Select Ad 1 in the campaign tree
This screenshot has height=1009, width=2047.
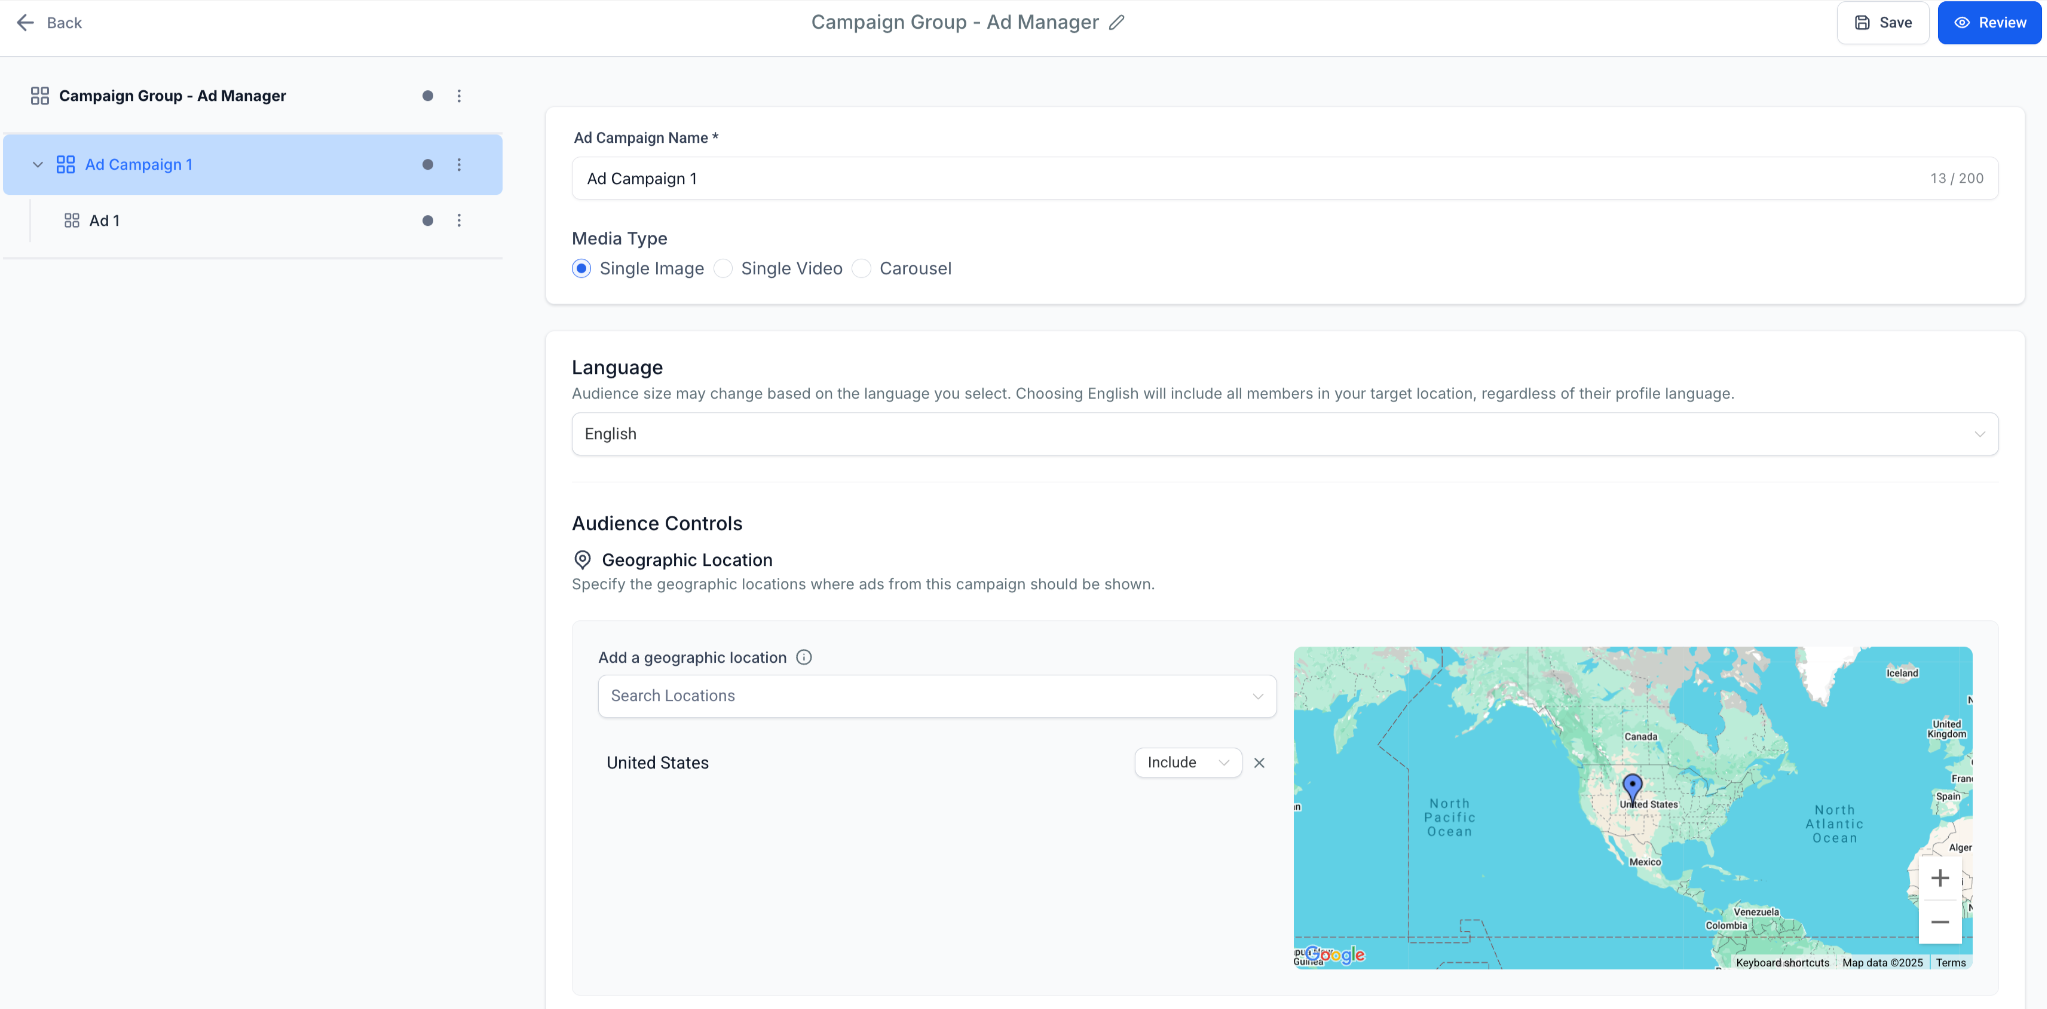[x=104, y=221]
